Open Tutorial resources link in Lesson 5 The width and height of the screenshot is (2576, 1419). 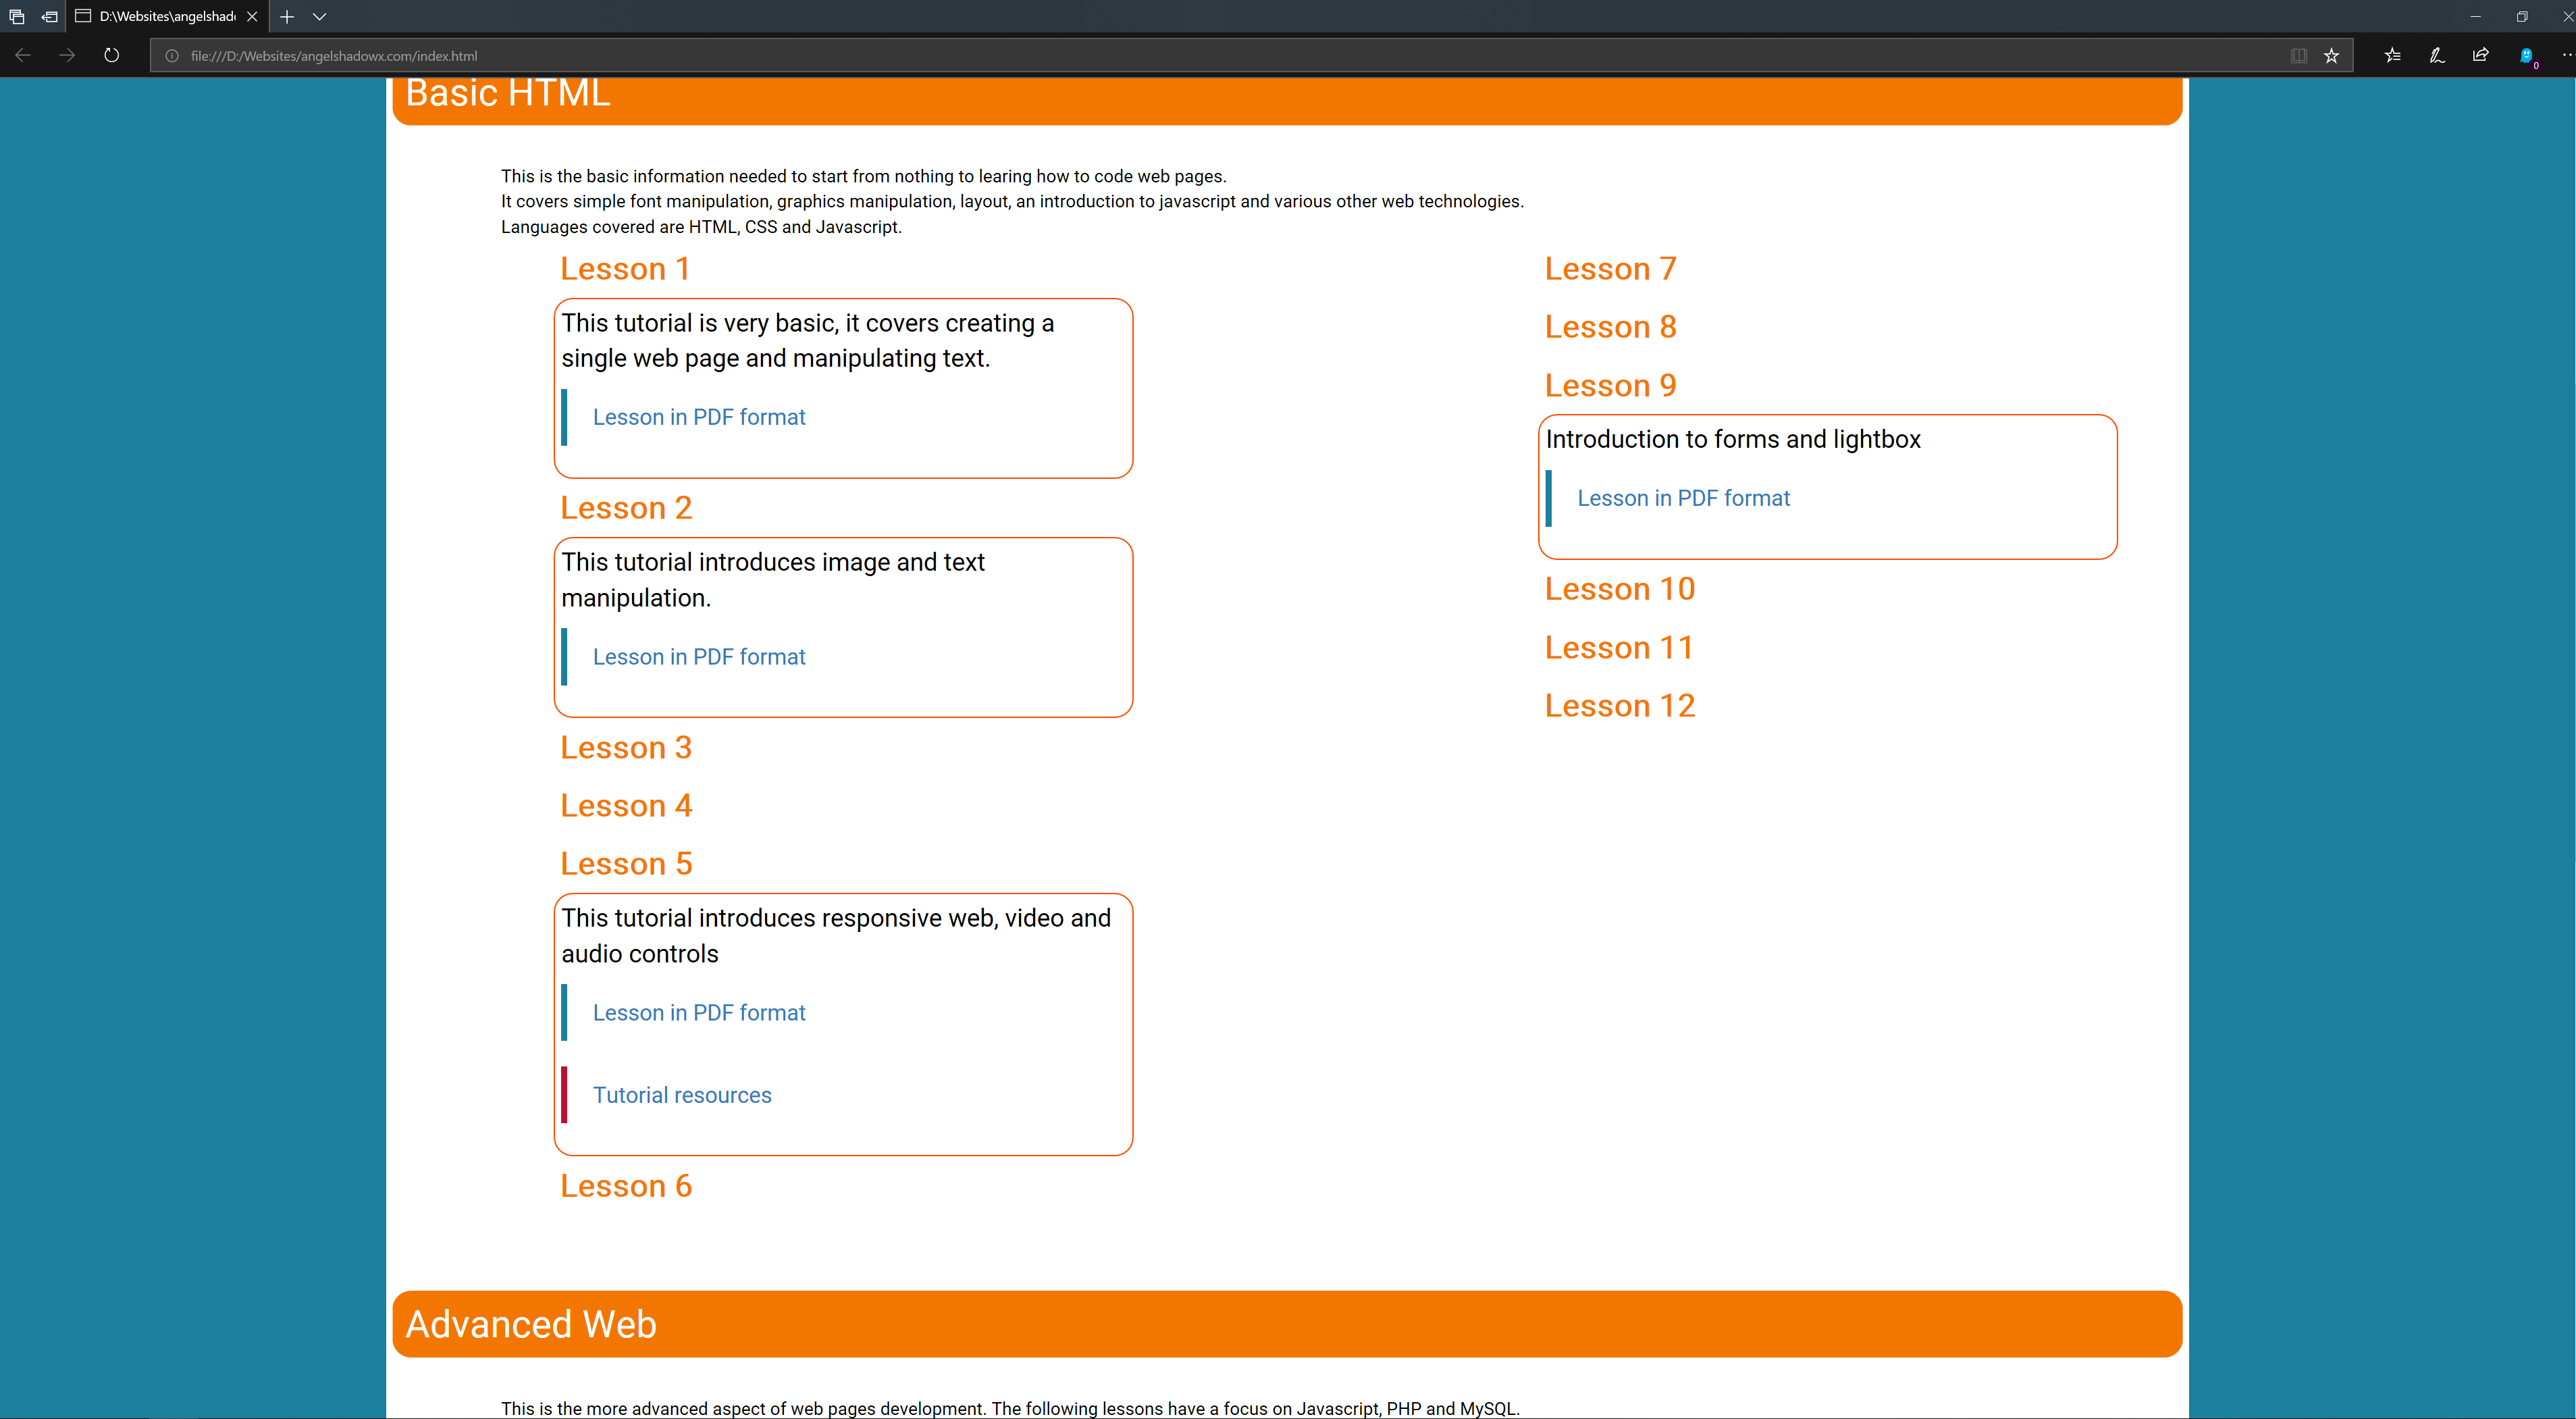coord(682,1095)
